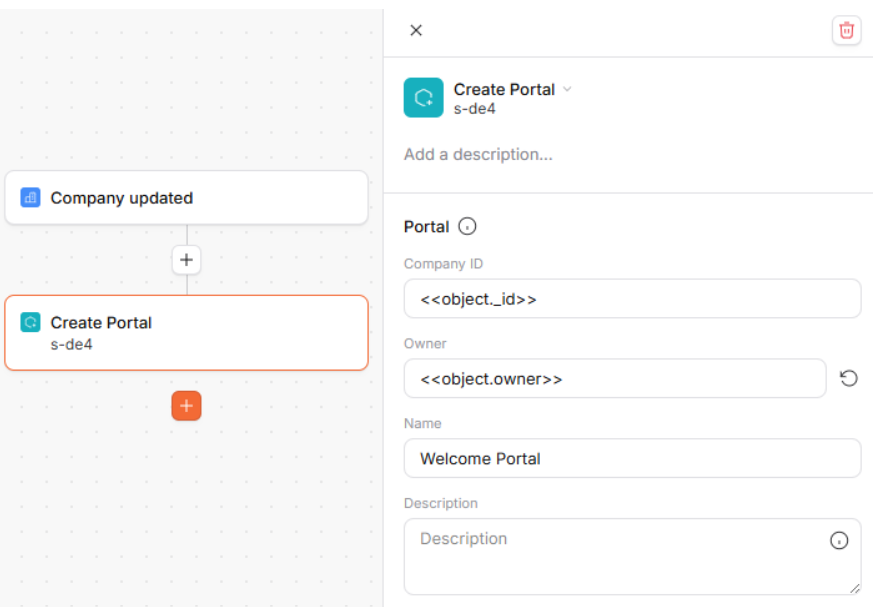Open the Create Portal title dropdown chevron
Image resolution: width=873 pixels, height=607 pixels.
[567, 89]
